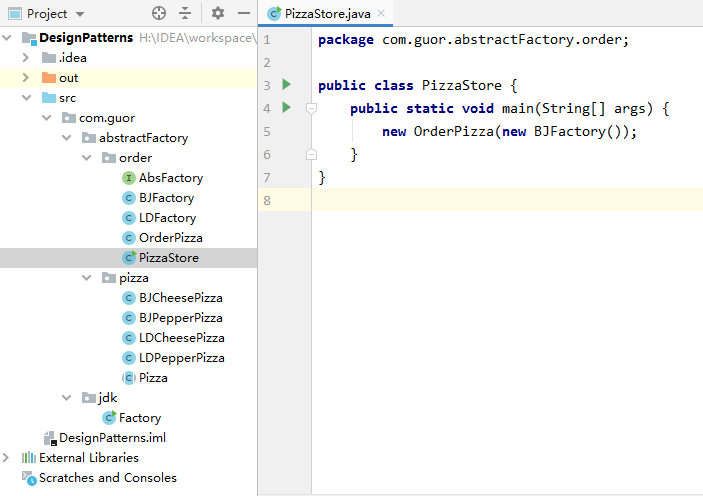Select the OrderPizza class icon
Viewport: 703px width, 496px height.
click(129, 238)
